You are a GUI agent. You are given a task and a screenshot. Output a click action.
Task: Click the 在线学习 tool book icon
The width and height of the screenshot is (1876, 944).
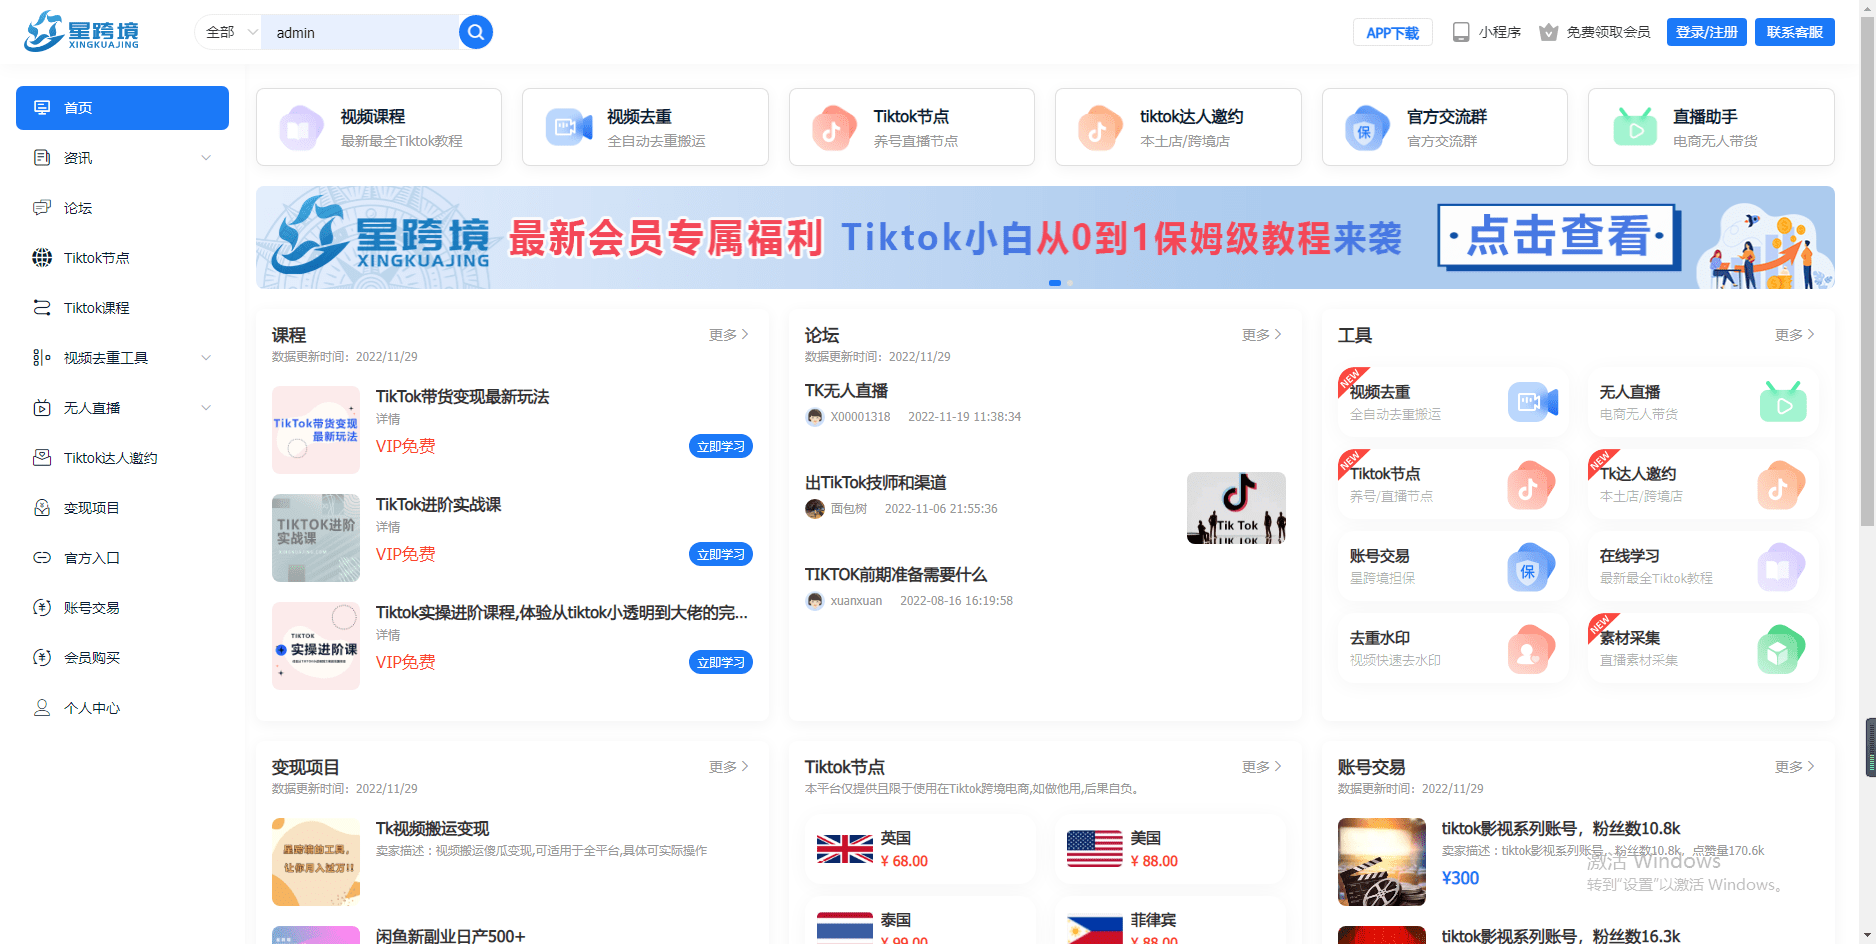point(1781,567)
